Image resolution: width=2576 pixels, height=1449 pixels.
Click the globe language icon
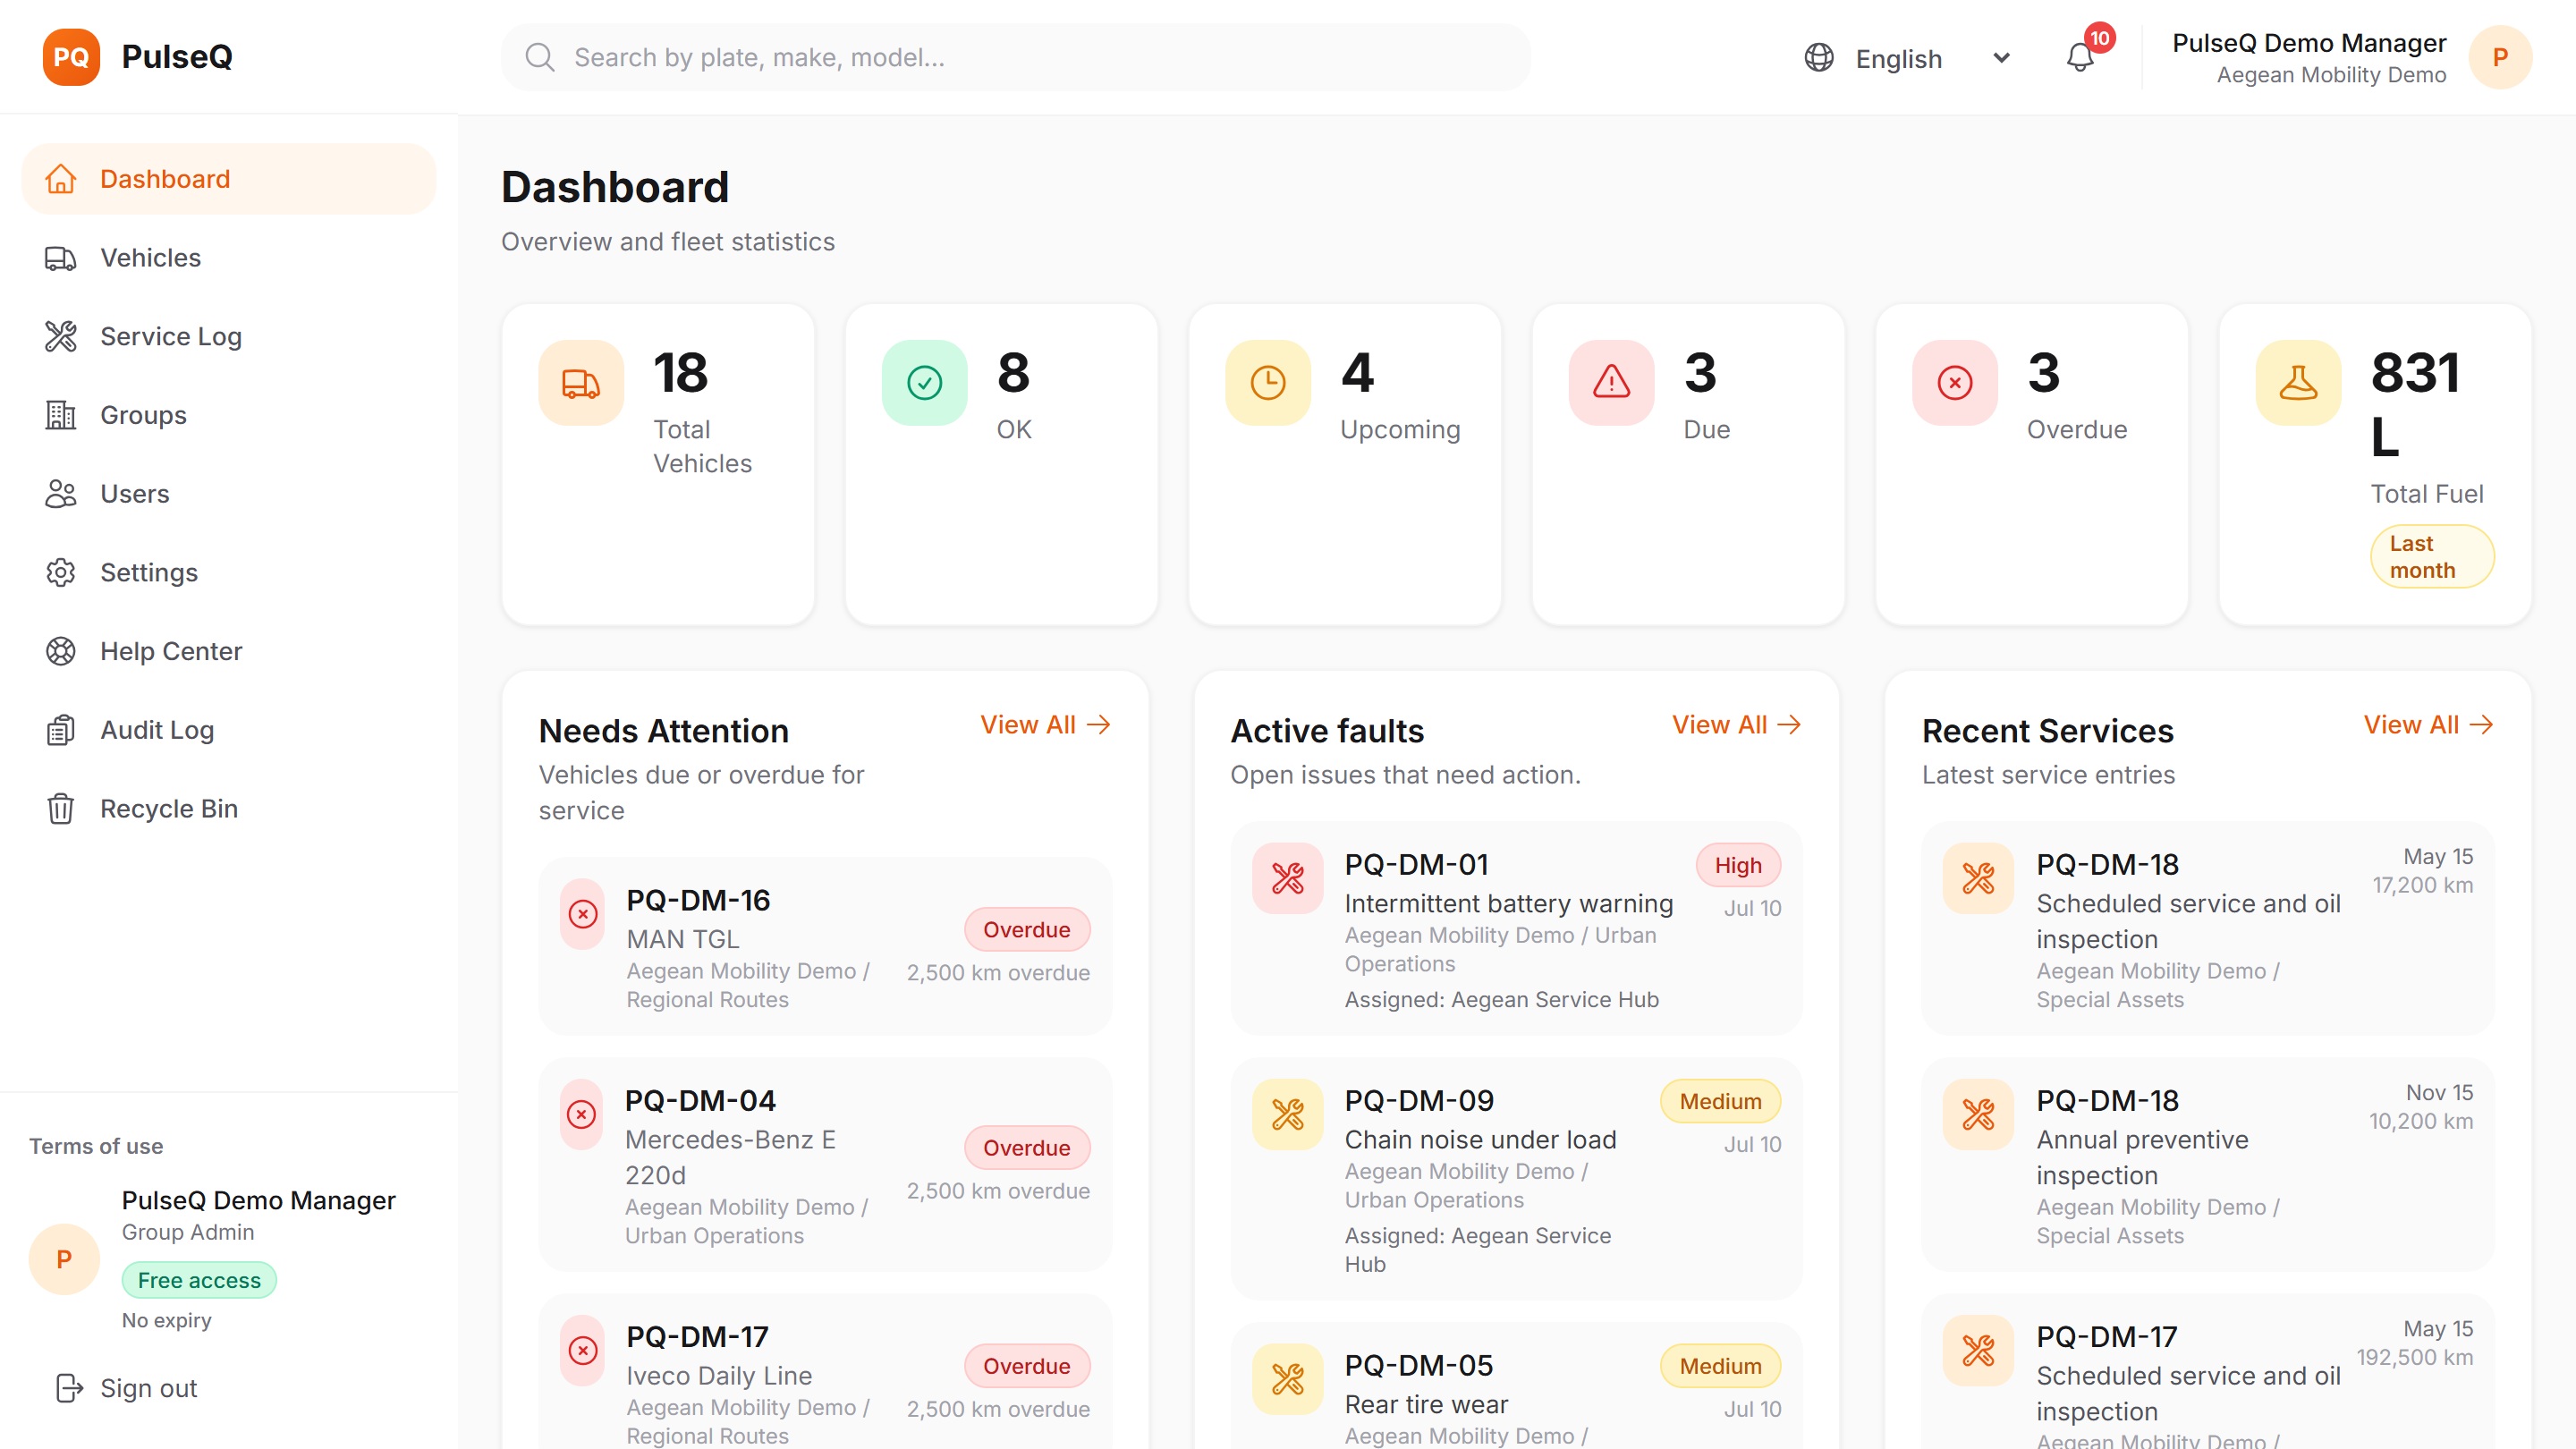(1819, 58)
